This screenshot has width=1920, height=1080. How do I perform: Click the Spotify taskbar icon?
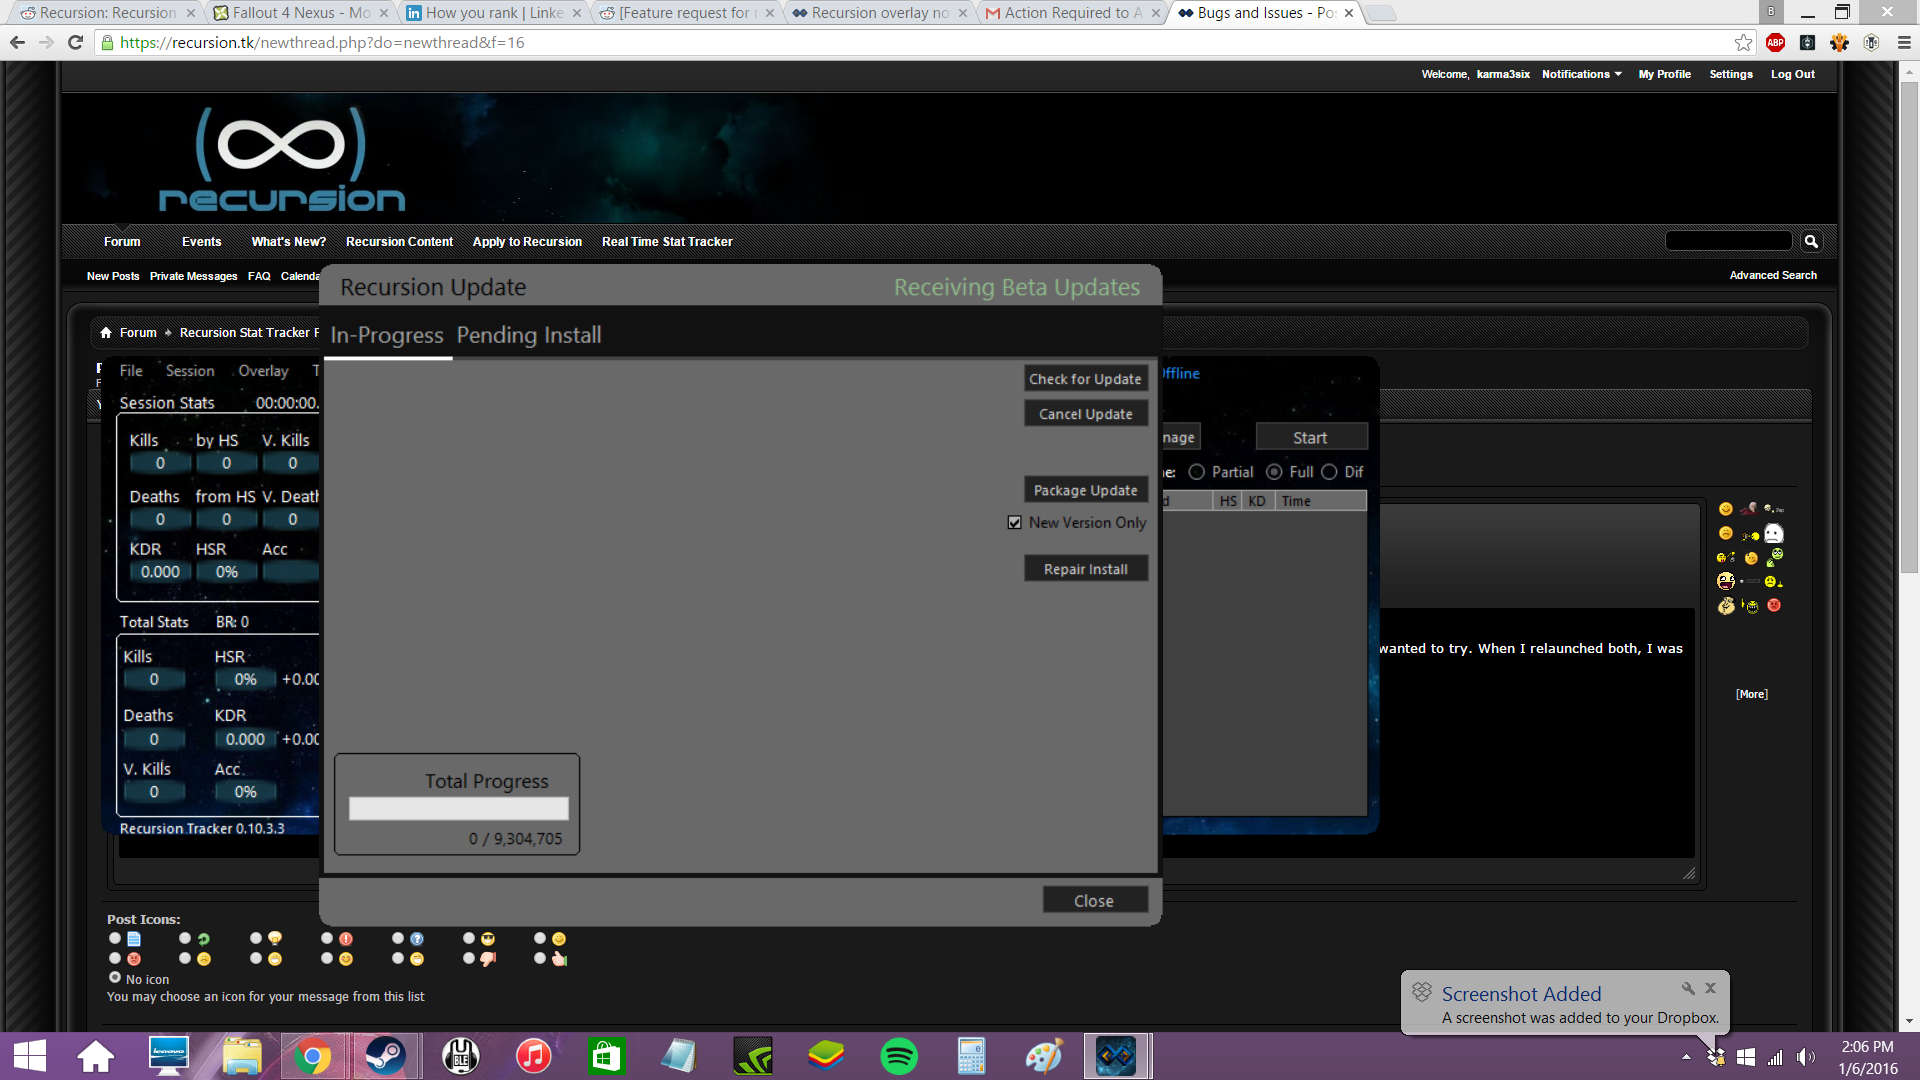coord(898,1055)
